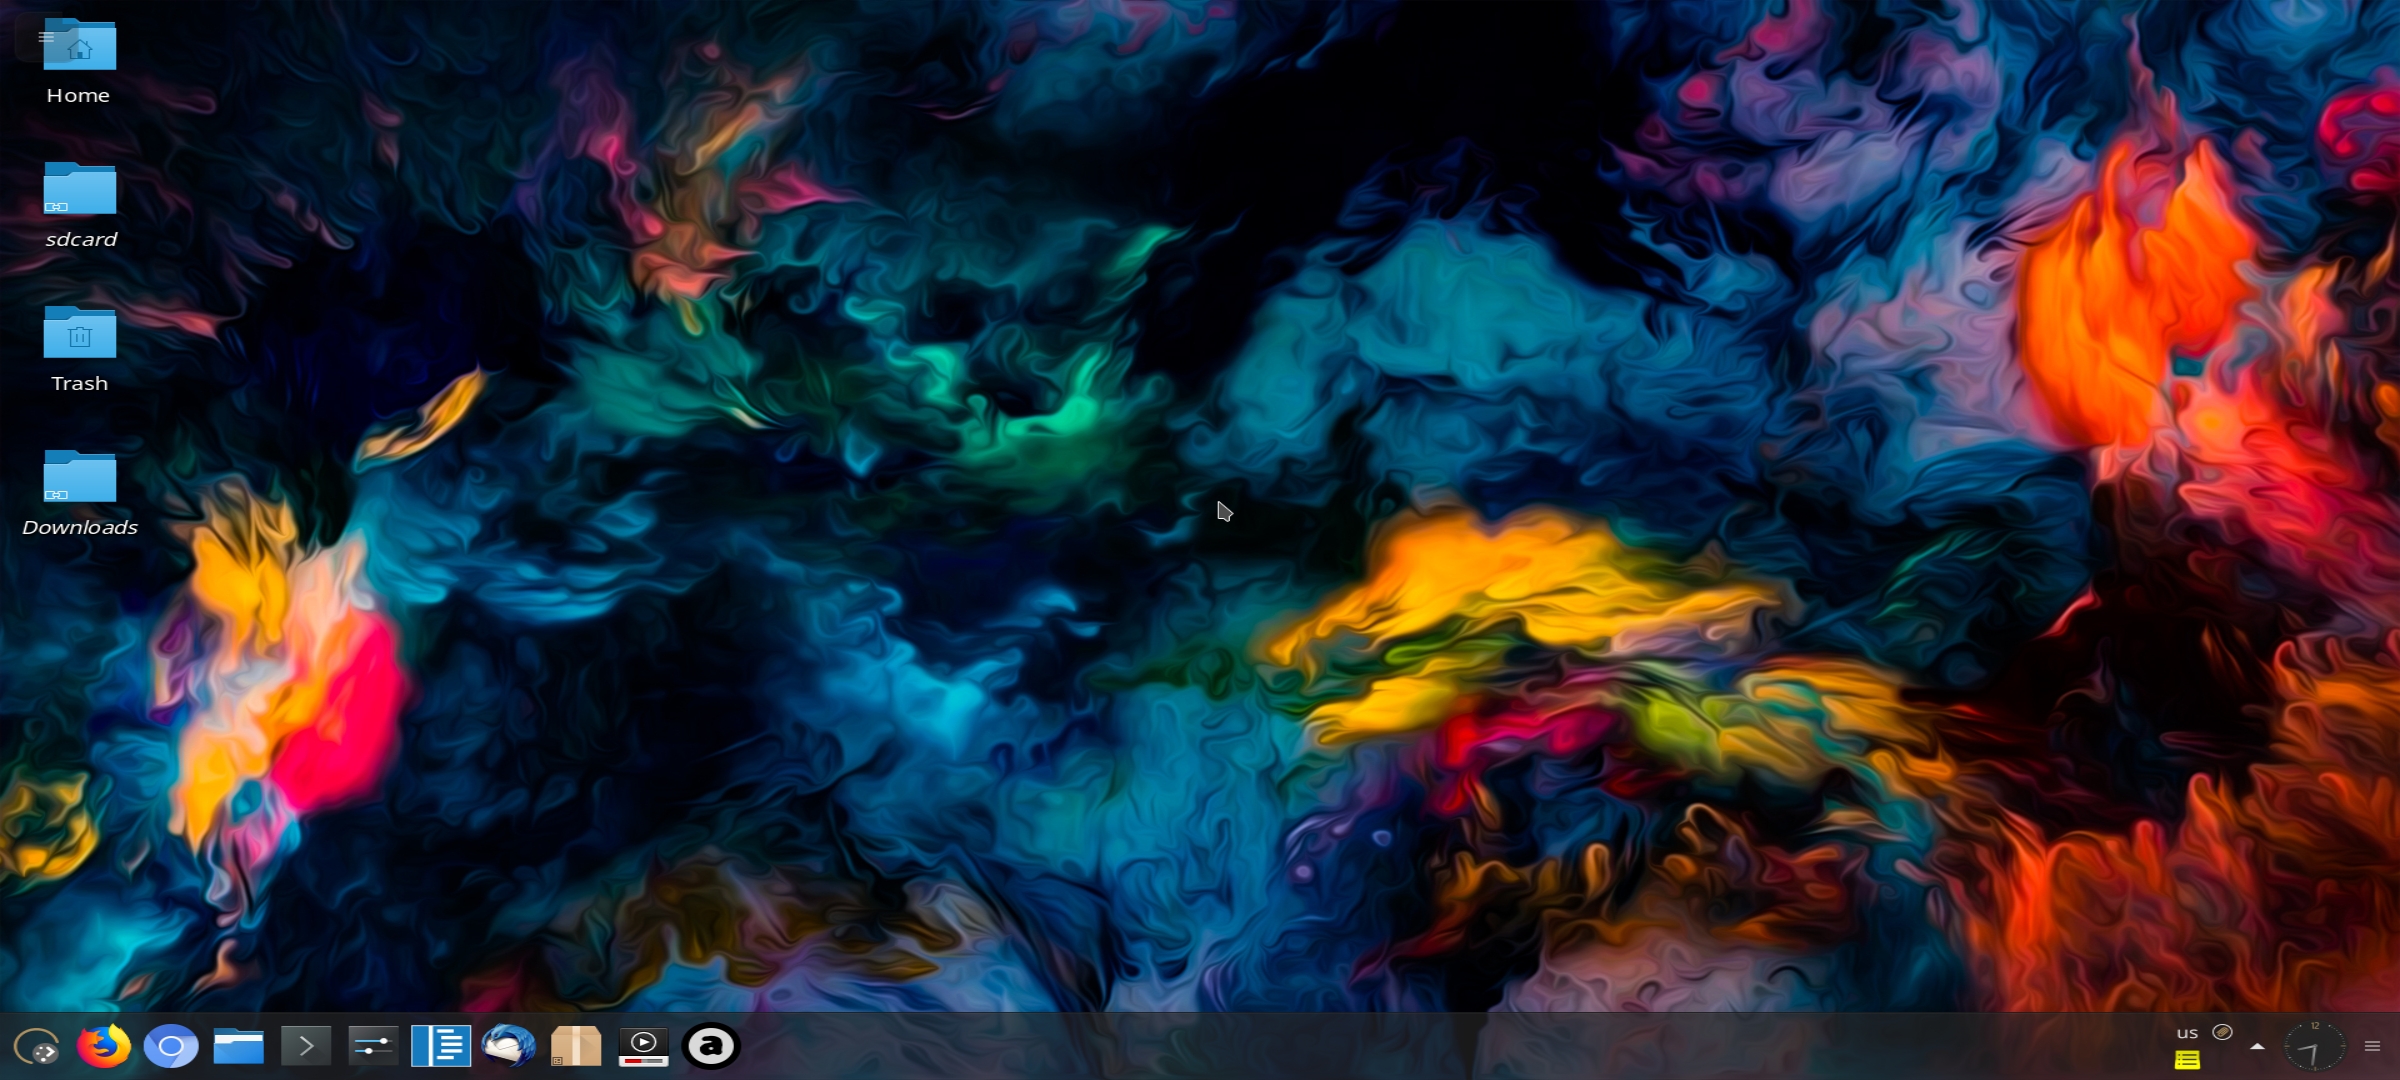Viewport: 2400px width, 1080px height.
Task: Launch Firefox from the taskbar
Action: click(x=104, y=1047)
